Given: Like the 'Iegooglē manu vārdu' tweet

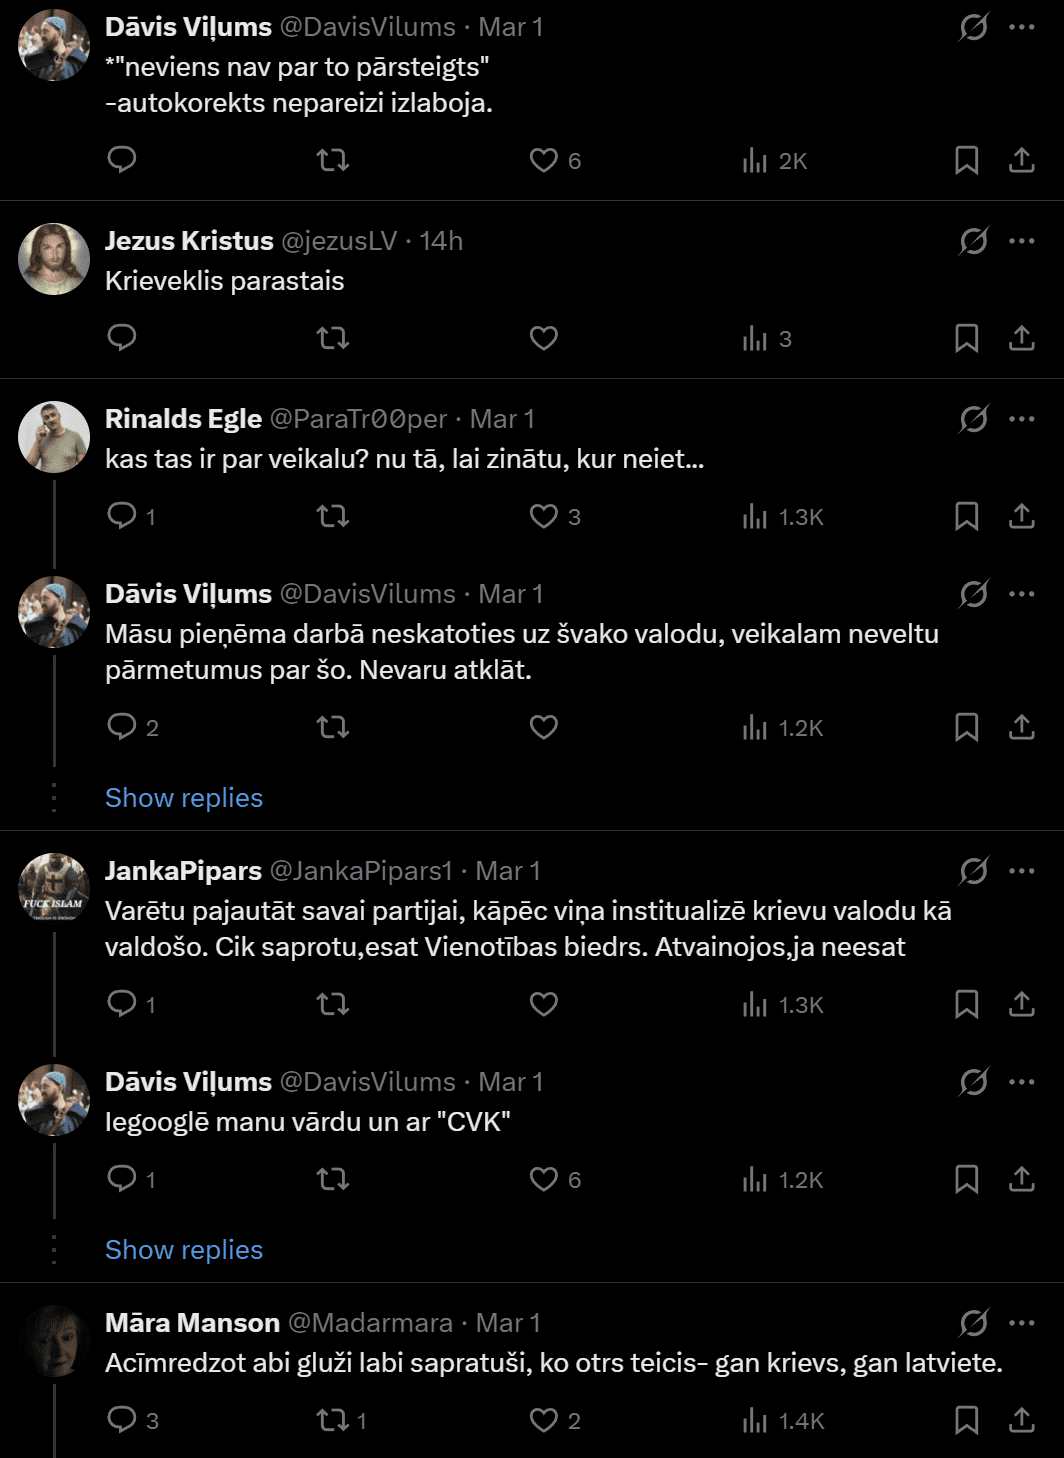Looking at the screenshot, I should [544, 1179].
